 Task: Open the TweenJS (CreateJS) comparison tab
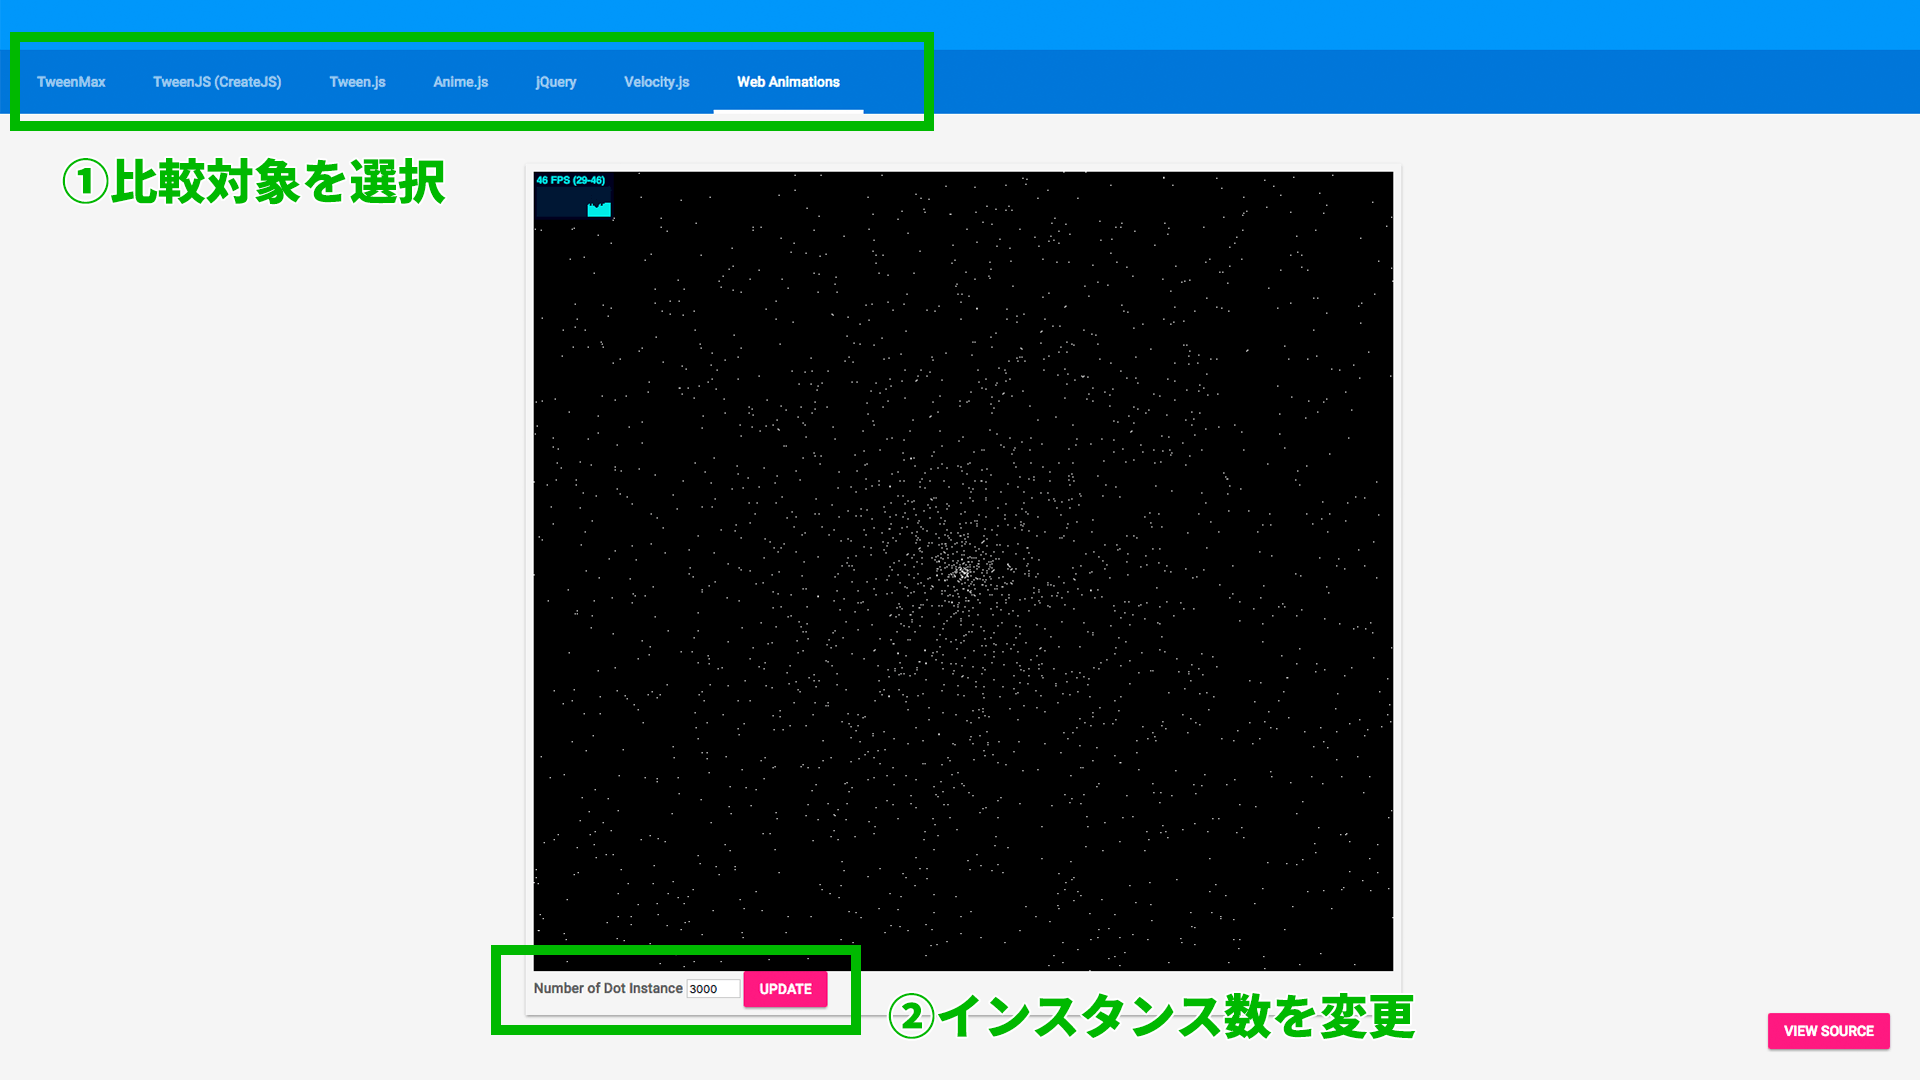[x=217, y=82]
